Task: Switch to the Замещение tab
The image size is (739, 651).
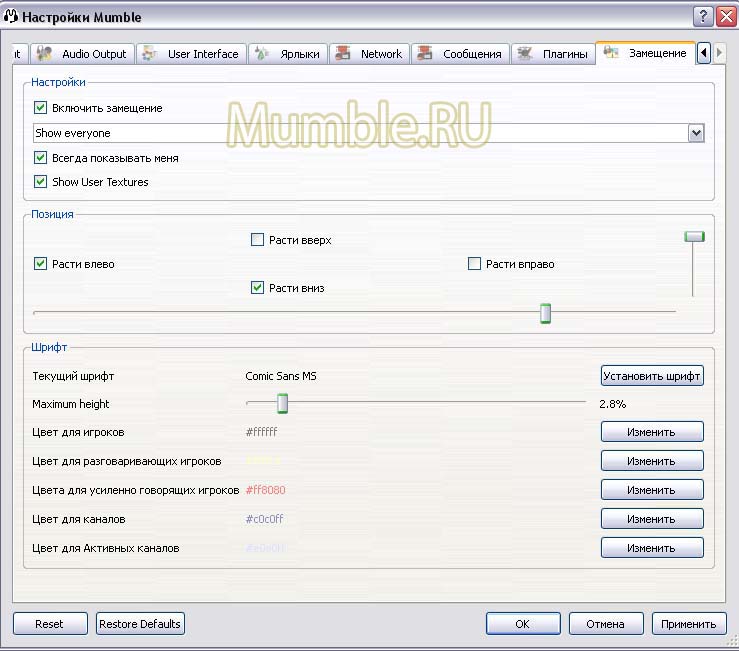Action: tap(646, 54)
